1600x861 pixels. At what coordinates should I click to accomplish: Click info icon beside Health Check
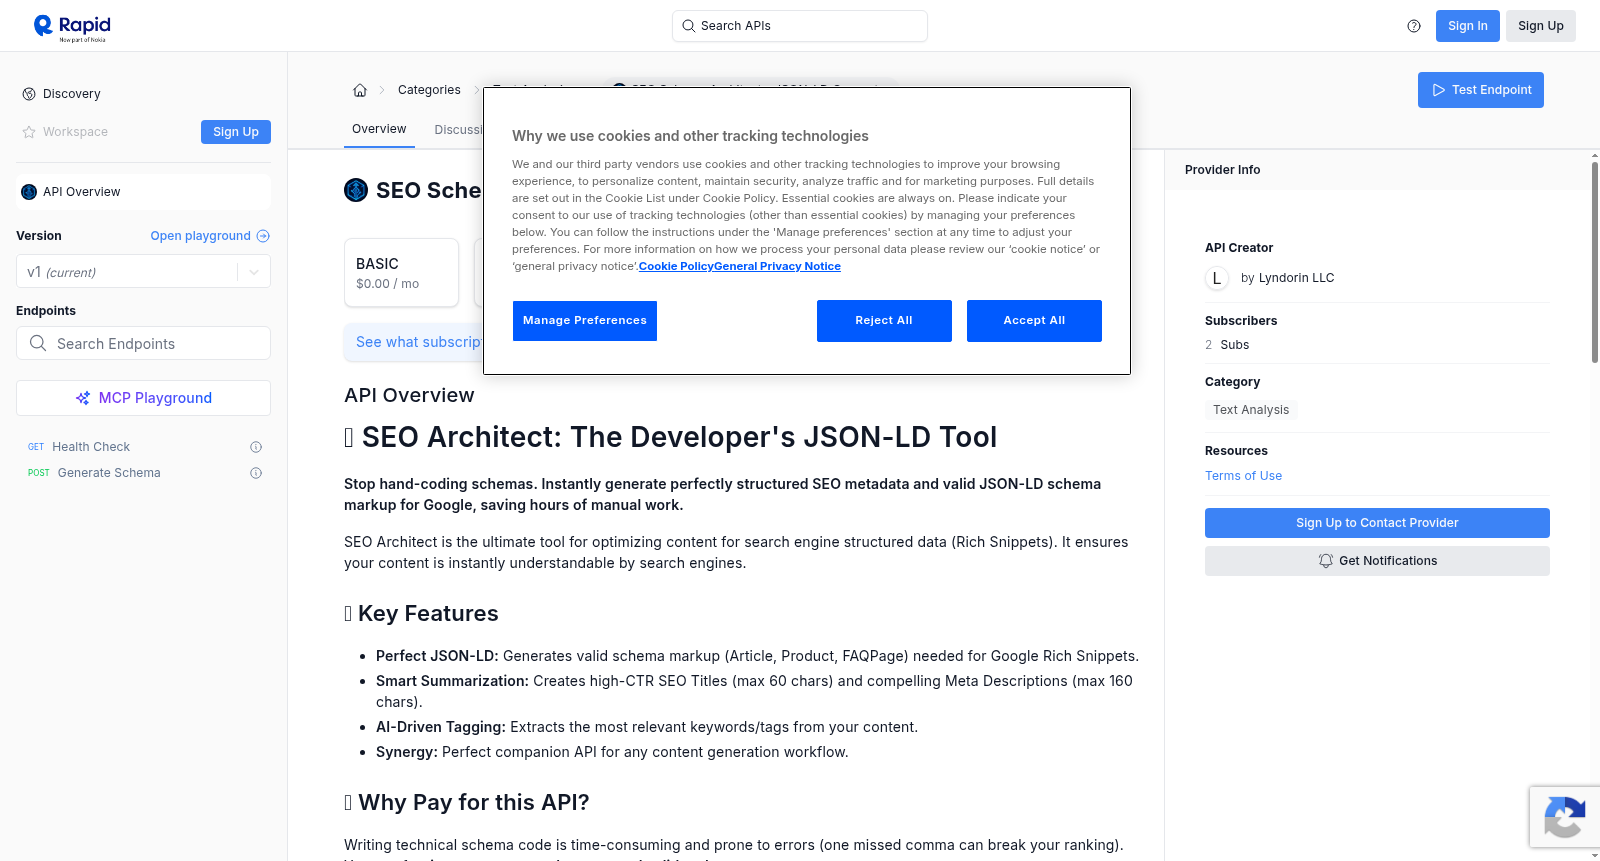pyautogui.click(x=256, y=447)
